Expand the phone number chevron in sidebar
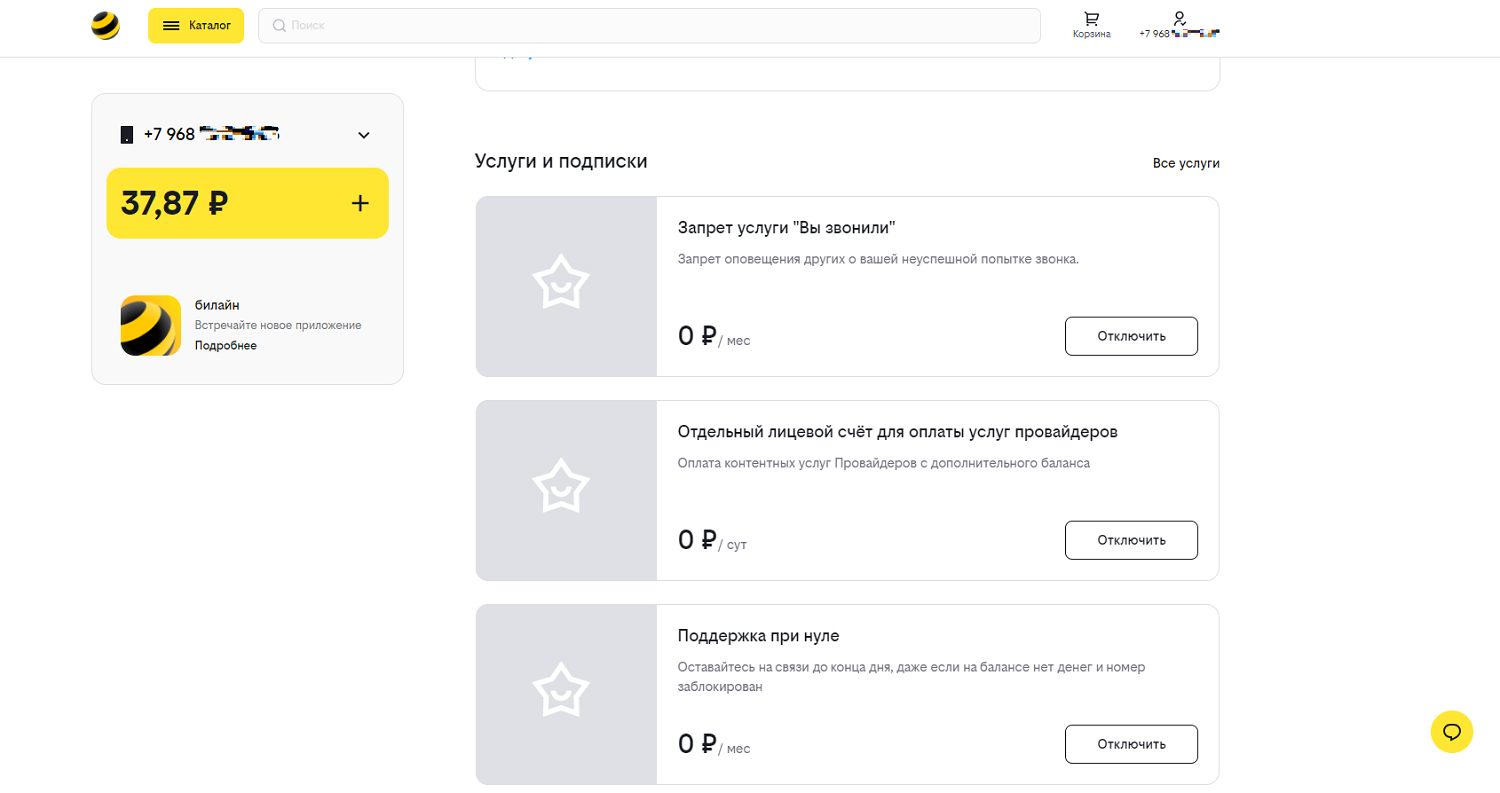 (x=364, y=135)
